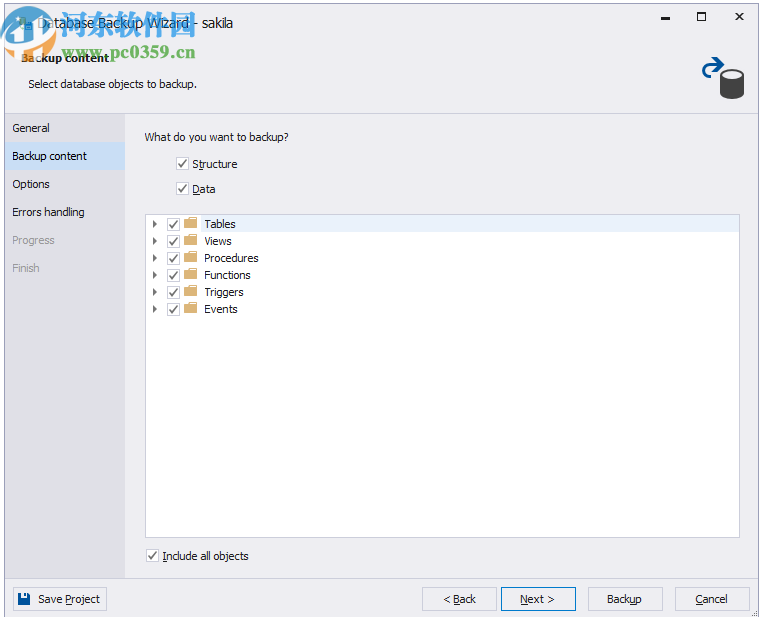Uncheck the Functions checkbox

tap(173, 275)
